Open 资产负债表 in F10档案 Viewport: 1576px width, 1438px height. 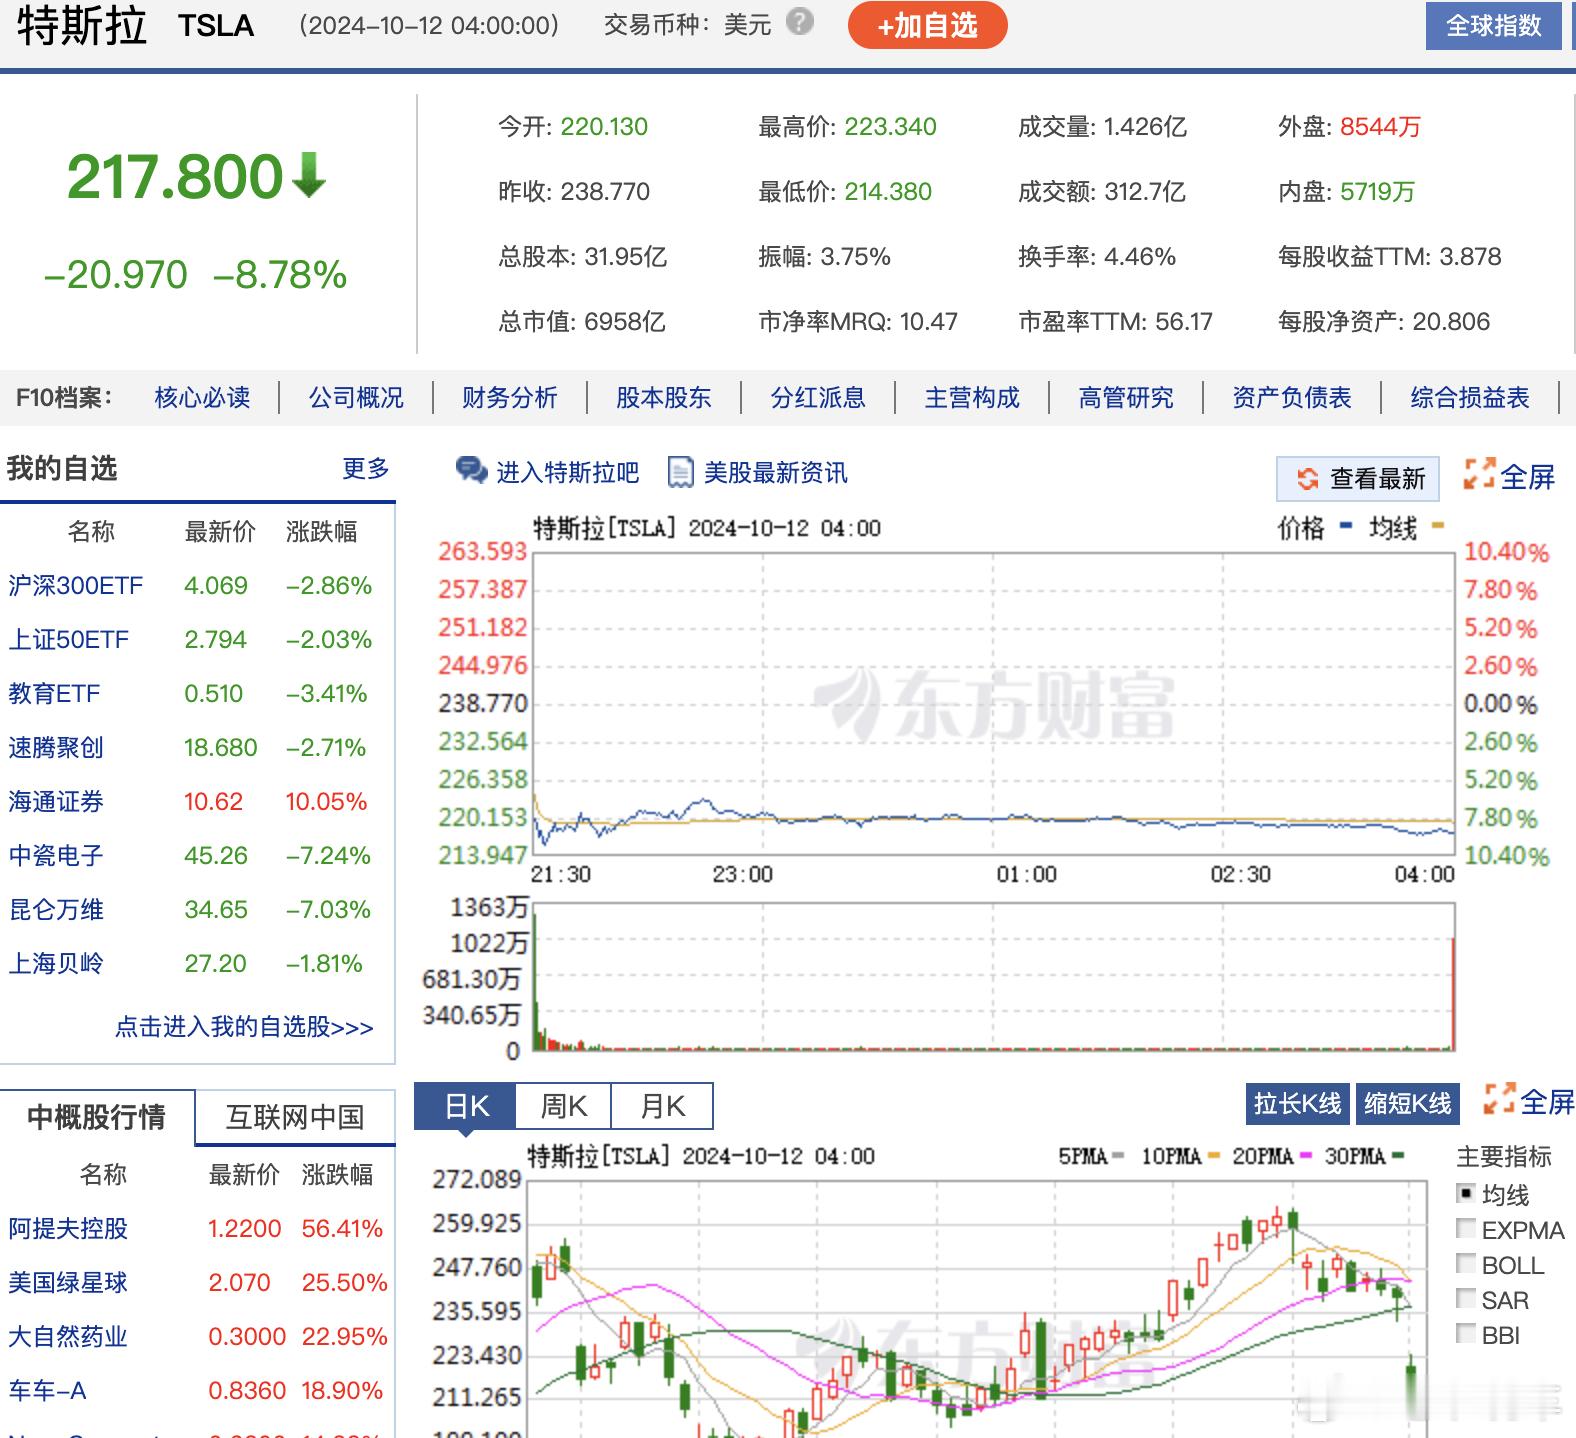click(1292, 398)
